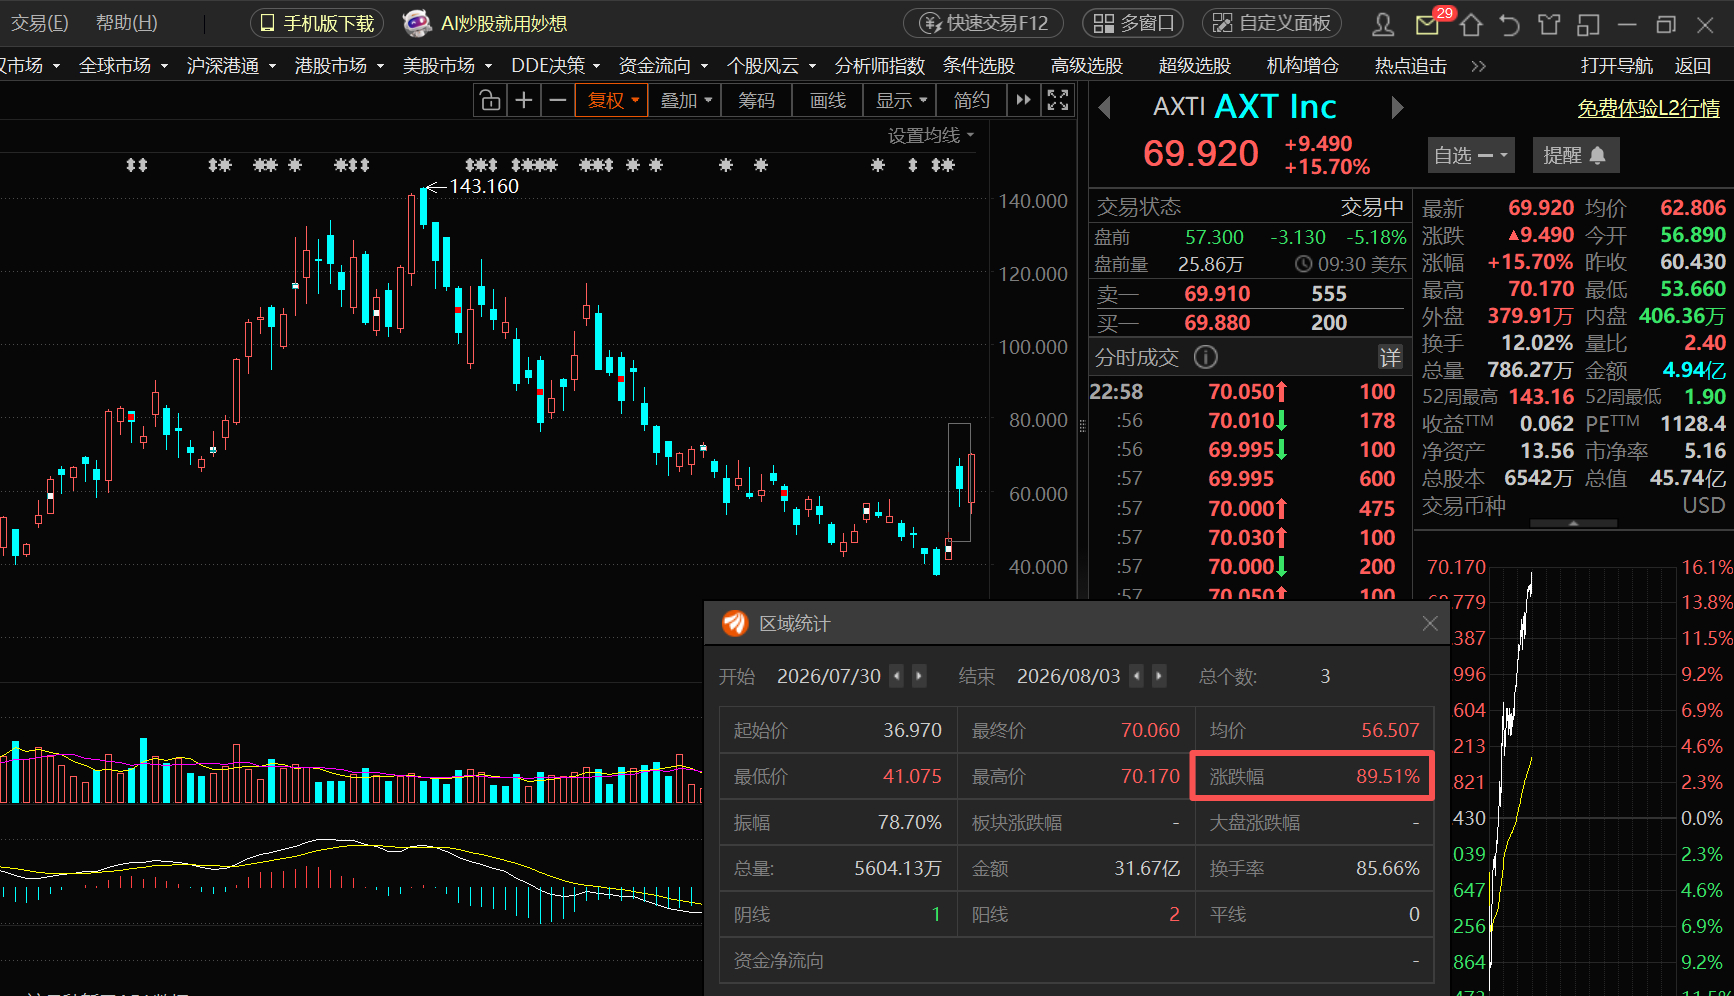Click 打开导航 button
This screenshot has height=996, width=1734.
click(x=1617, y=66)
